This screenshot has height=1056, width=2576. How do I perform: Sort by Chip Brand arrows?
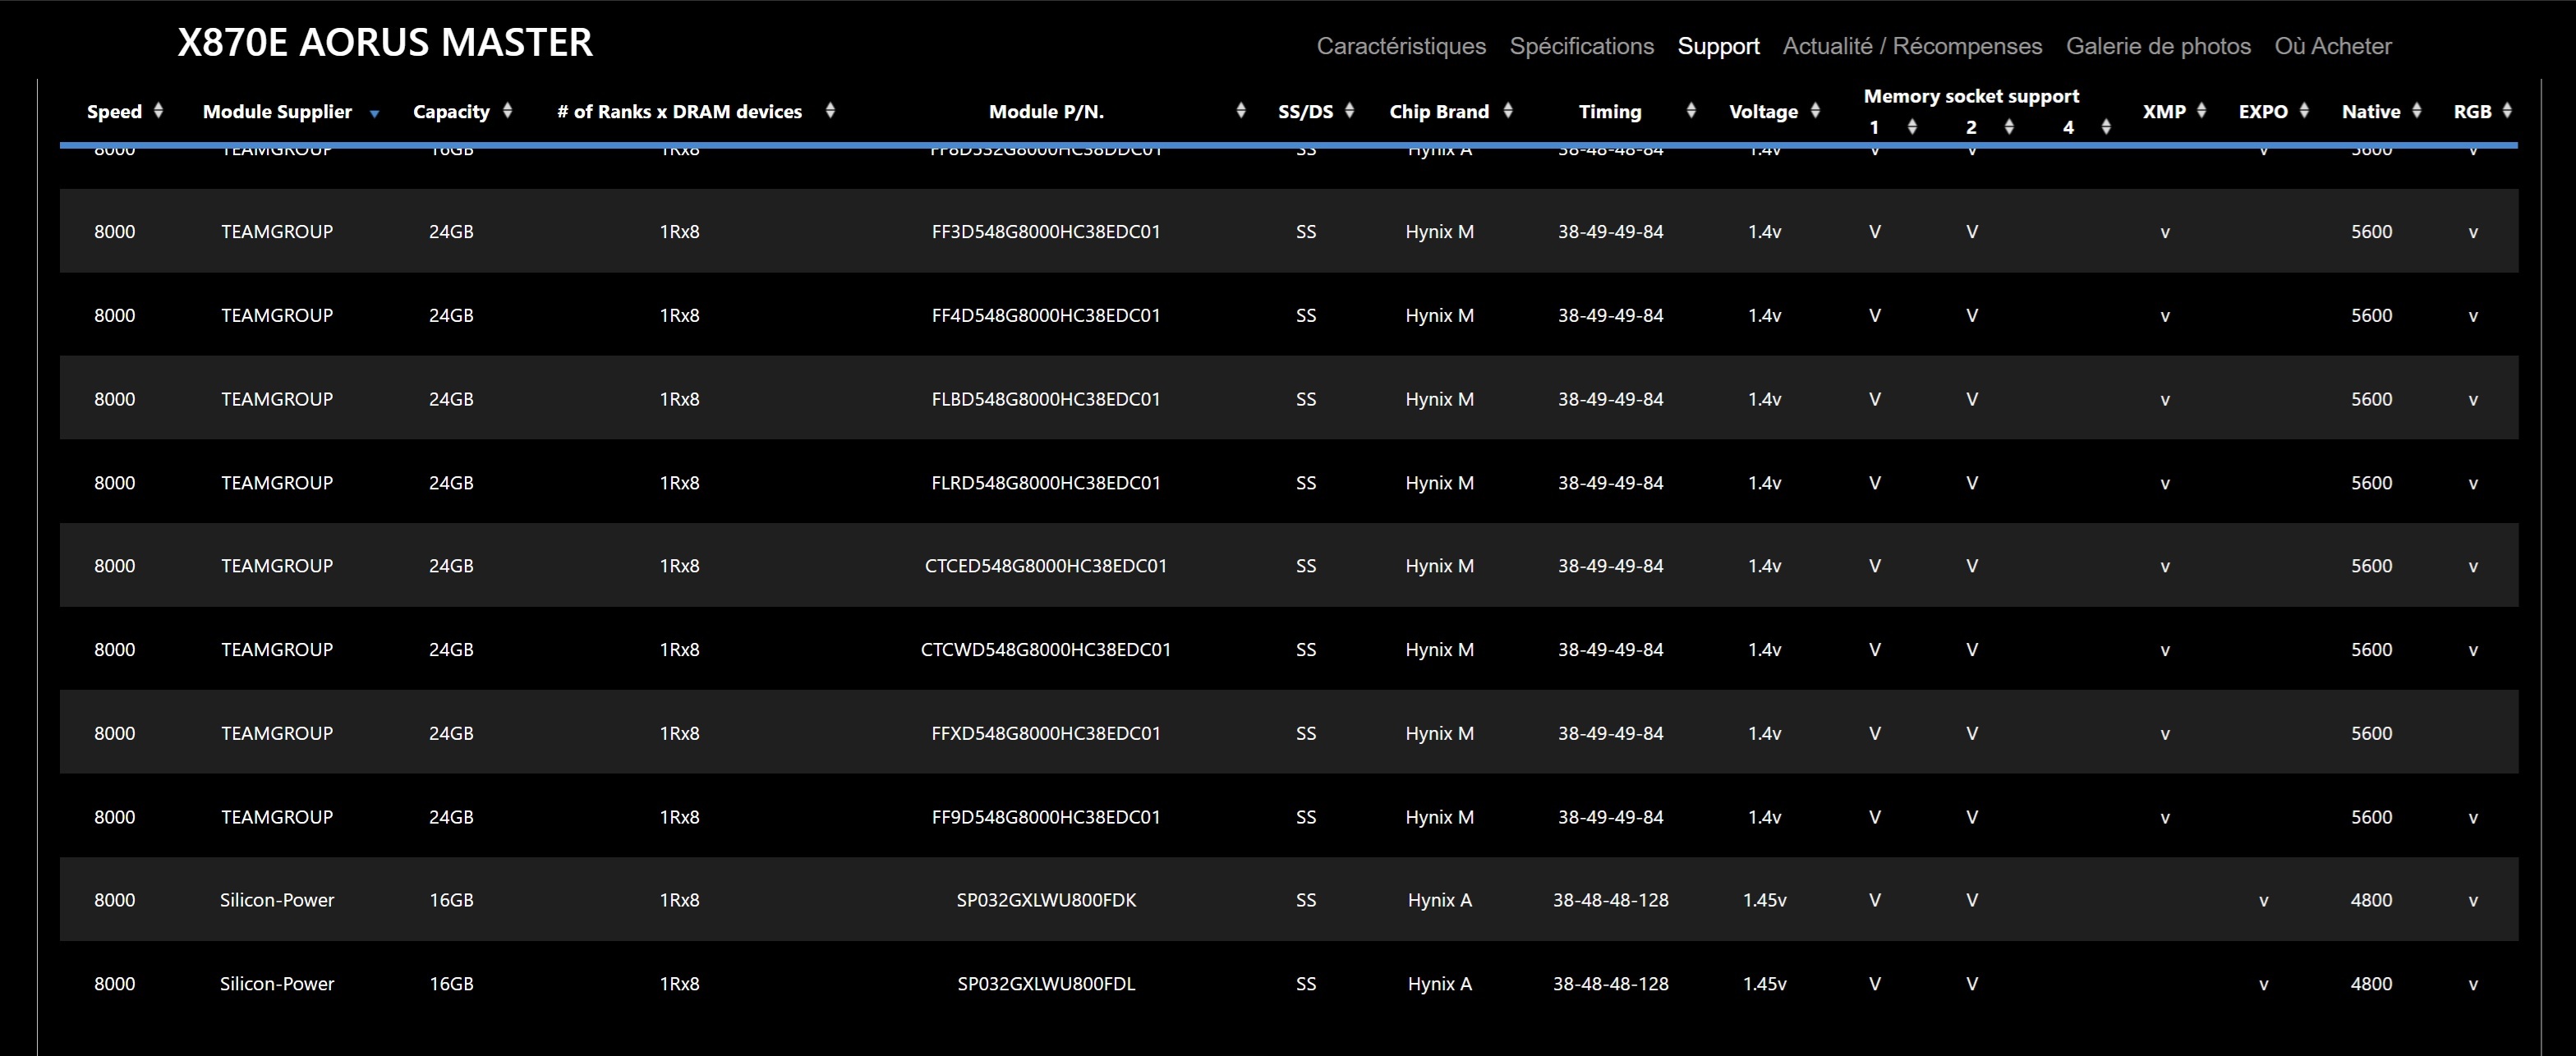pos(1508,111)
